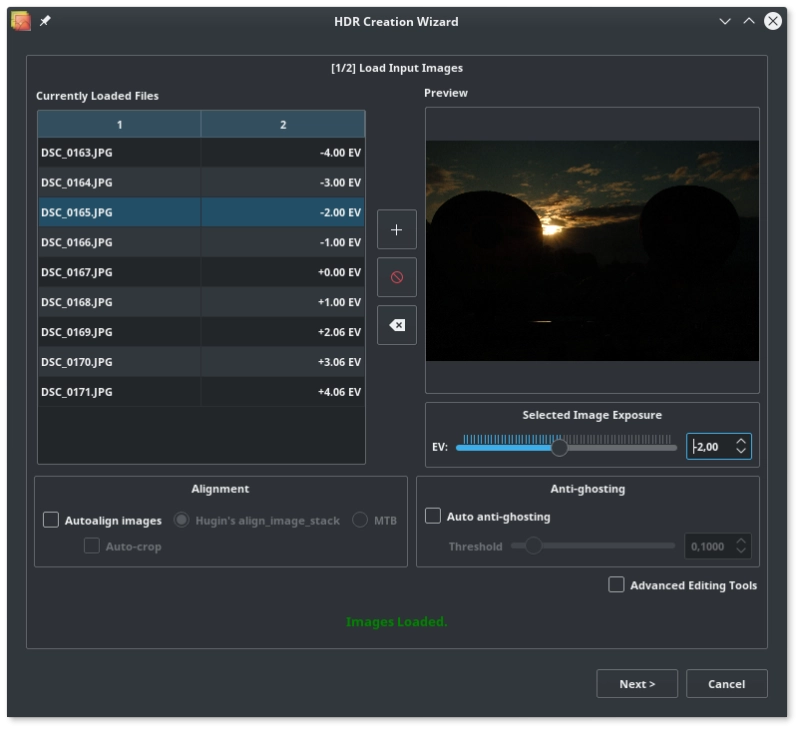Viewport: 800px width, 730px height.
Task: Increase Threshold value with up arrow
Action: (741, 541)
